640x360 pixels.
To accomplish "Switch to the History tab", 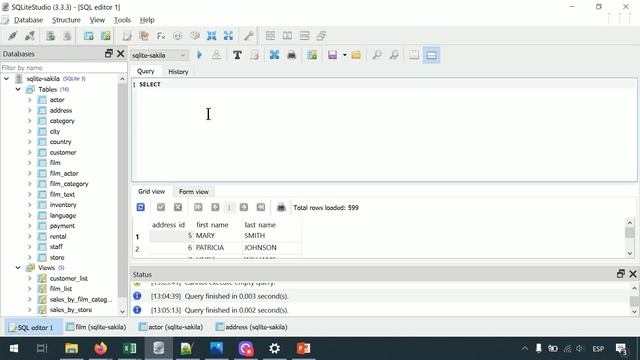I will click(178, 71).
